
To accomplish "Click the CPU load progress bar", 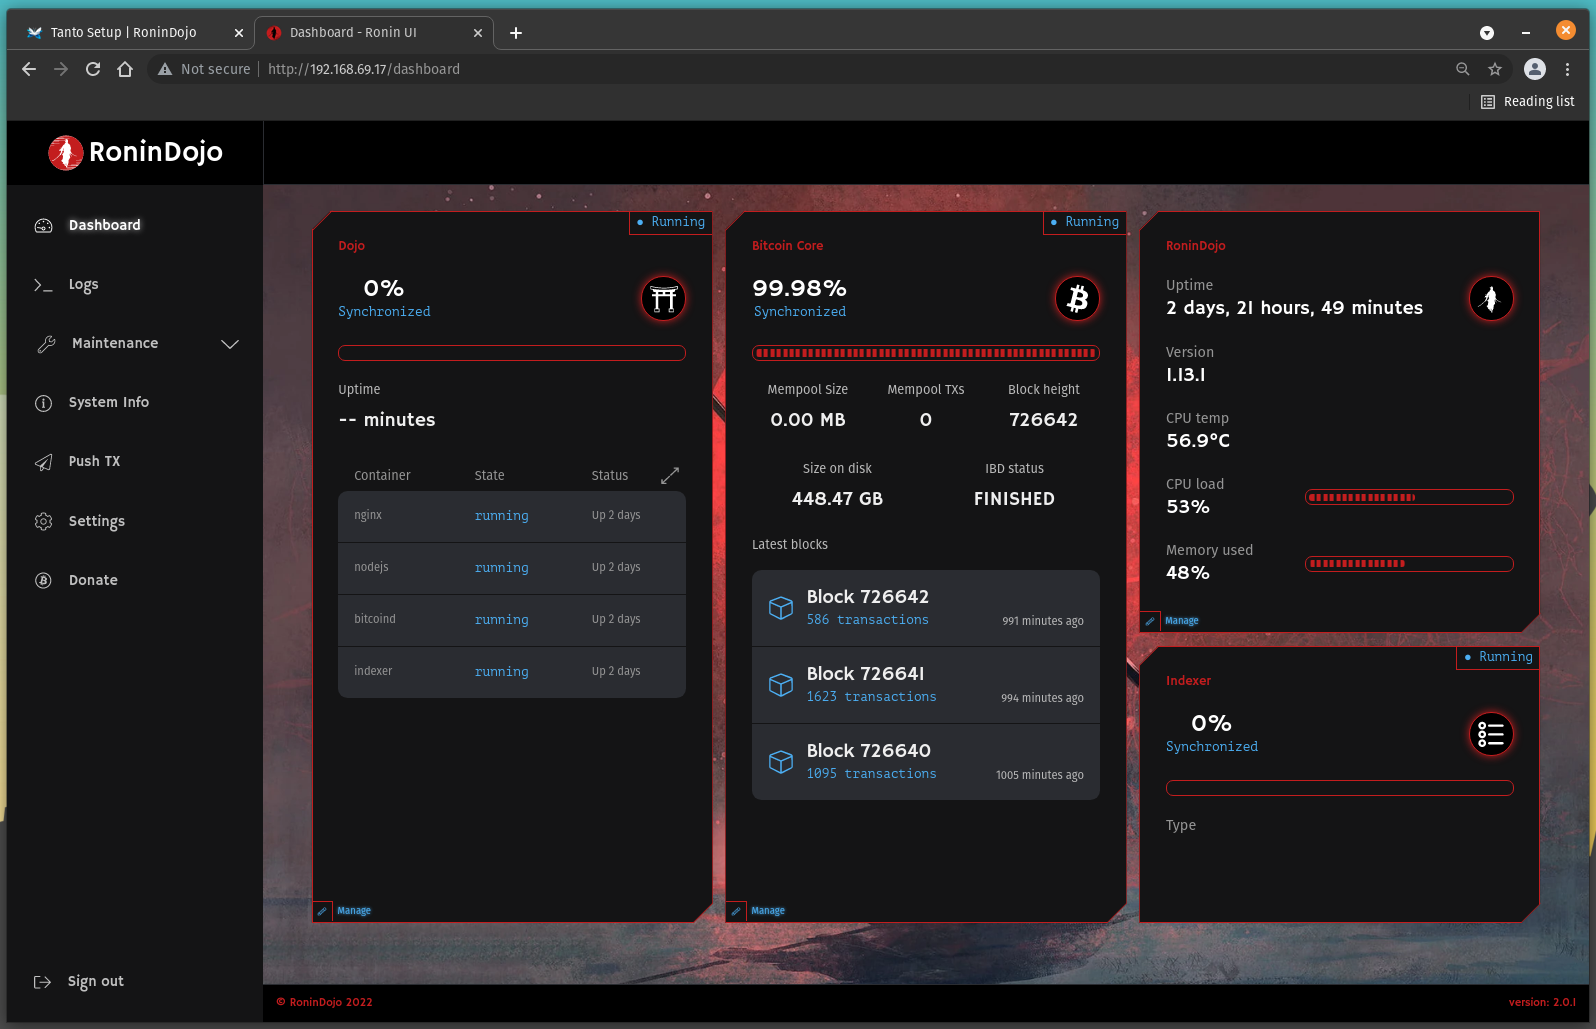I will tap(1410, 497).
